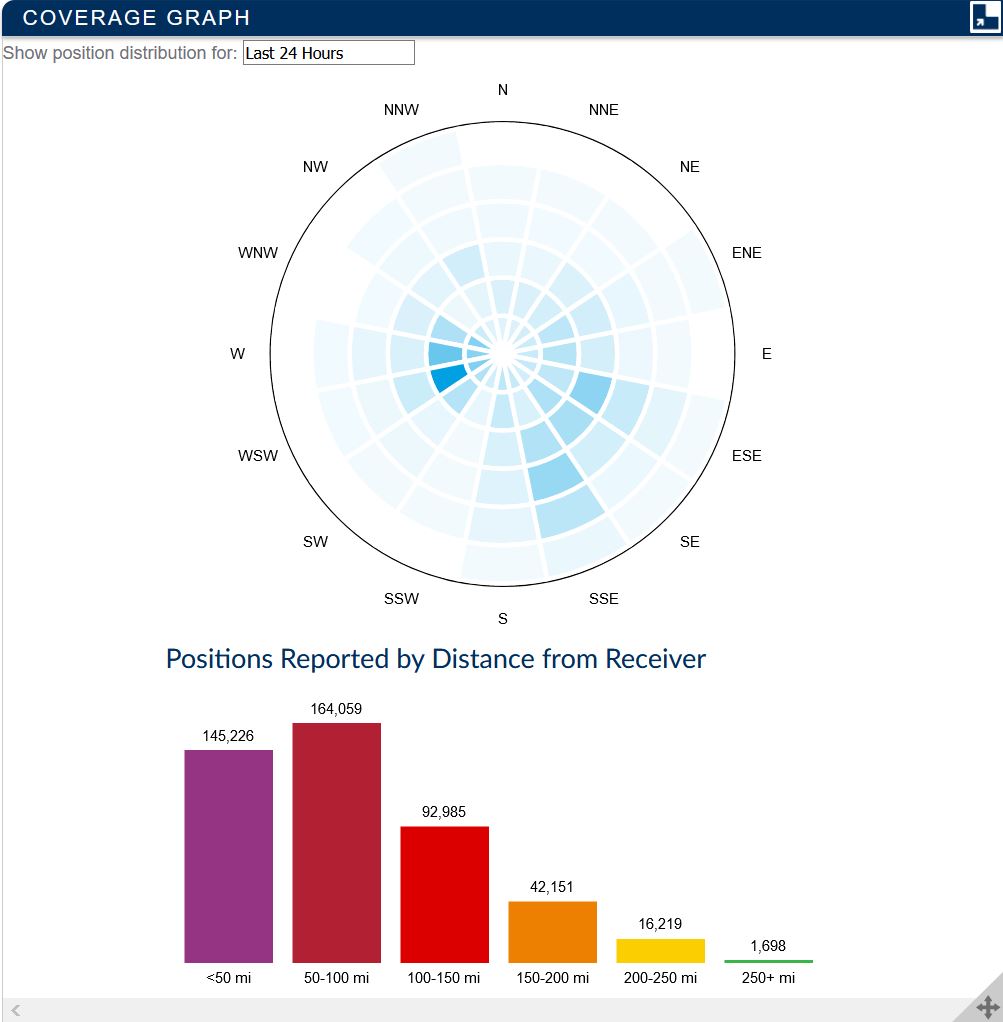Select the dark red 50-100 mi bar
The height and width of the screenshot is (1022, 1003).
point(336,842)
